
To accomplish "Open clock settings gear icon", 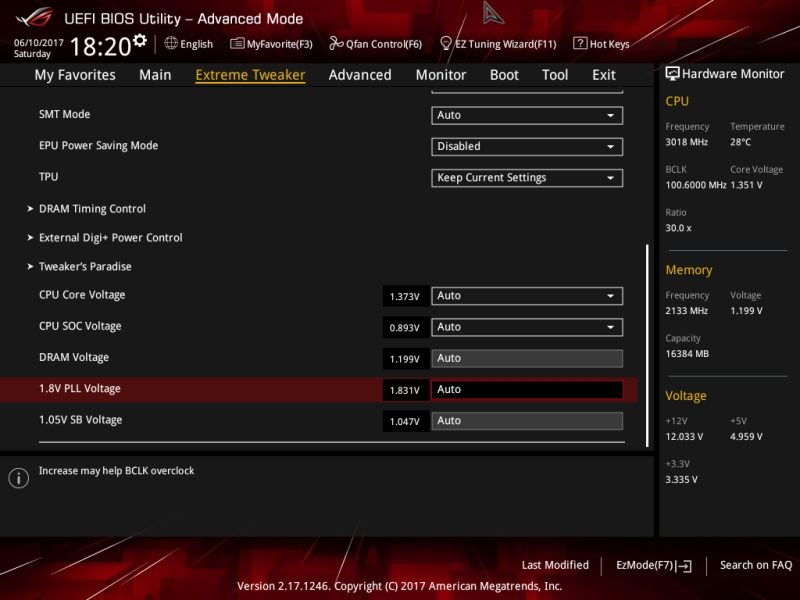I will [140, 40].
